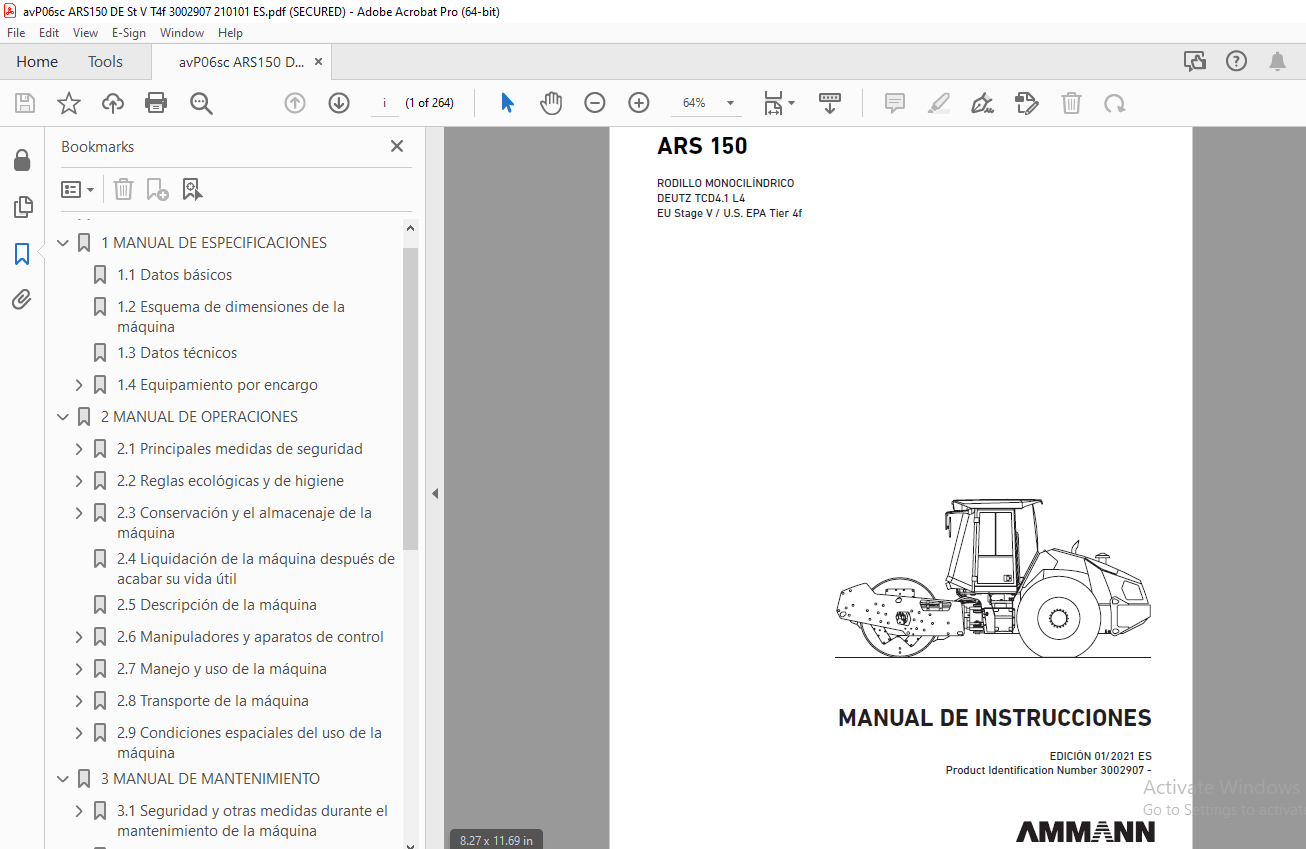This screenshot has width=1306, height=849.
Task: Expand 2.3 Conservación y el almacenaje
Action: [x=79, y=513]
